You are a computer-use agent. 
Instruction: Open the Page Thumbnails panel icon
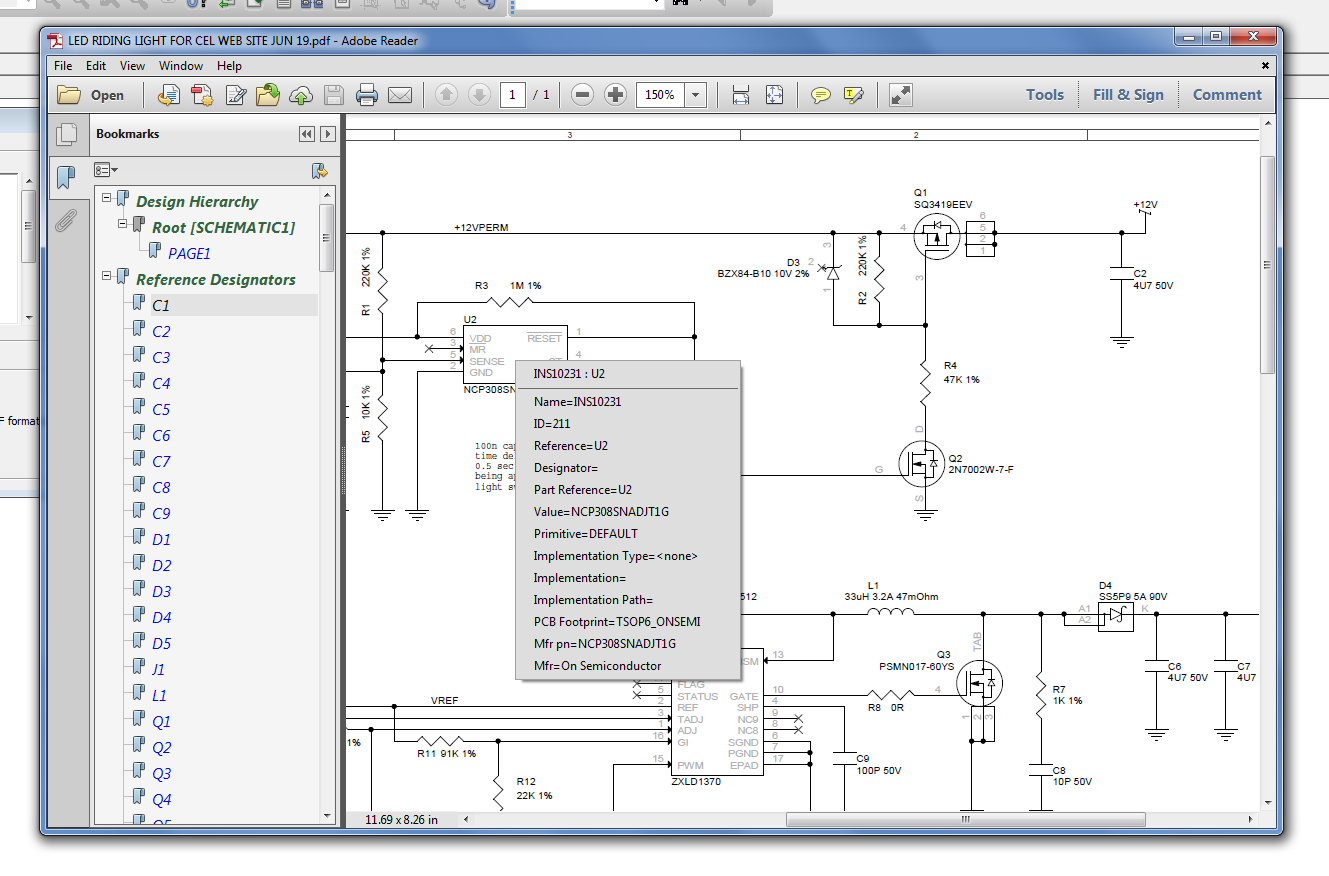pyautogui.click(x=66, y=134)
